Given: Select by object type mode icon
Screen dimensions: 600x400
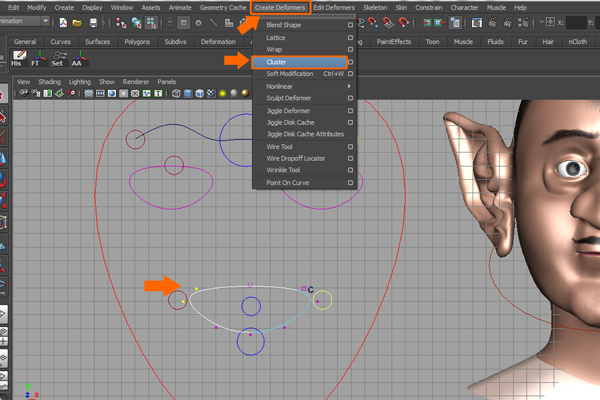Looking at the screenshot, I should click(x=136, y=23).
